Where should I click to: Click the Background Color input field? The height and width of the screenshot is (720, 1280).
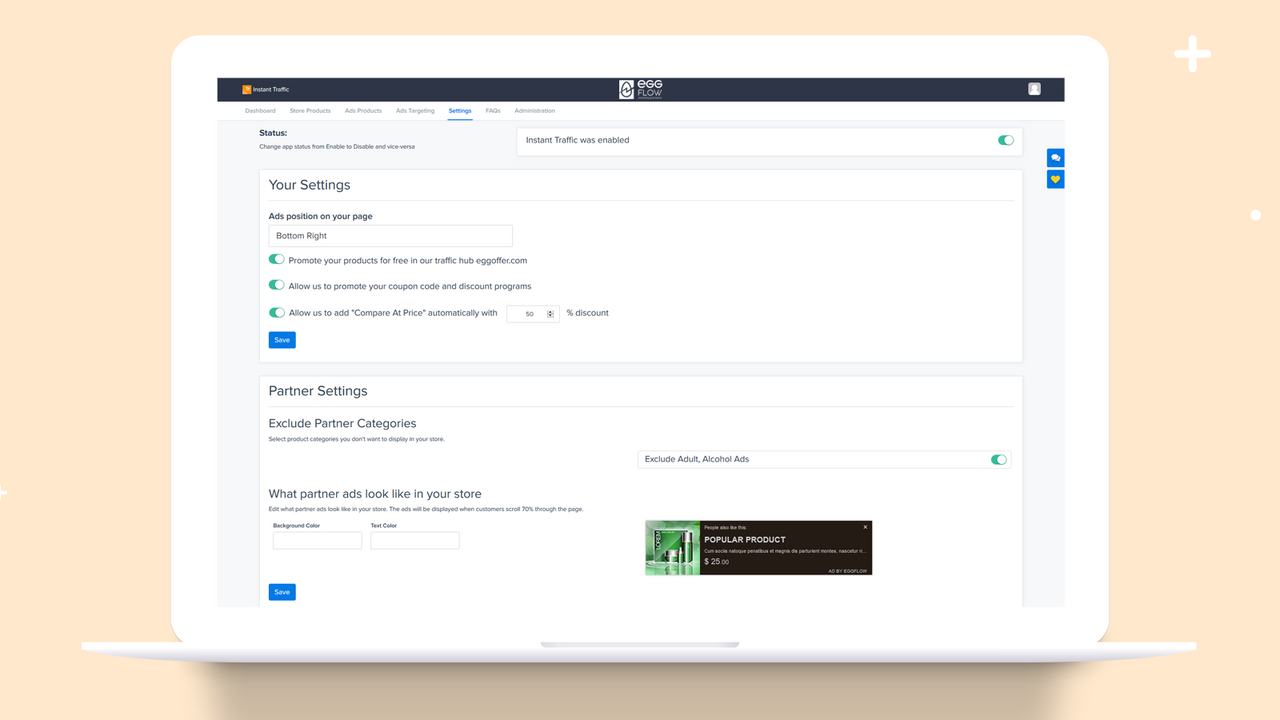tap(317, 539)
